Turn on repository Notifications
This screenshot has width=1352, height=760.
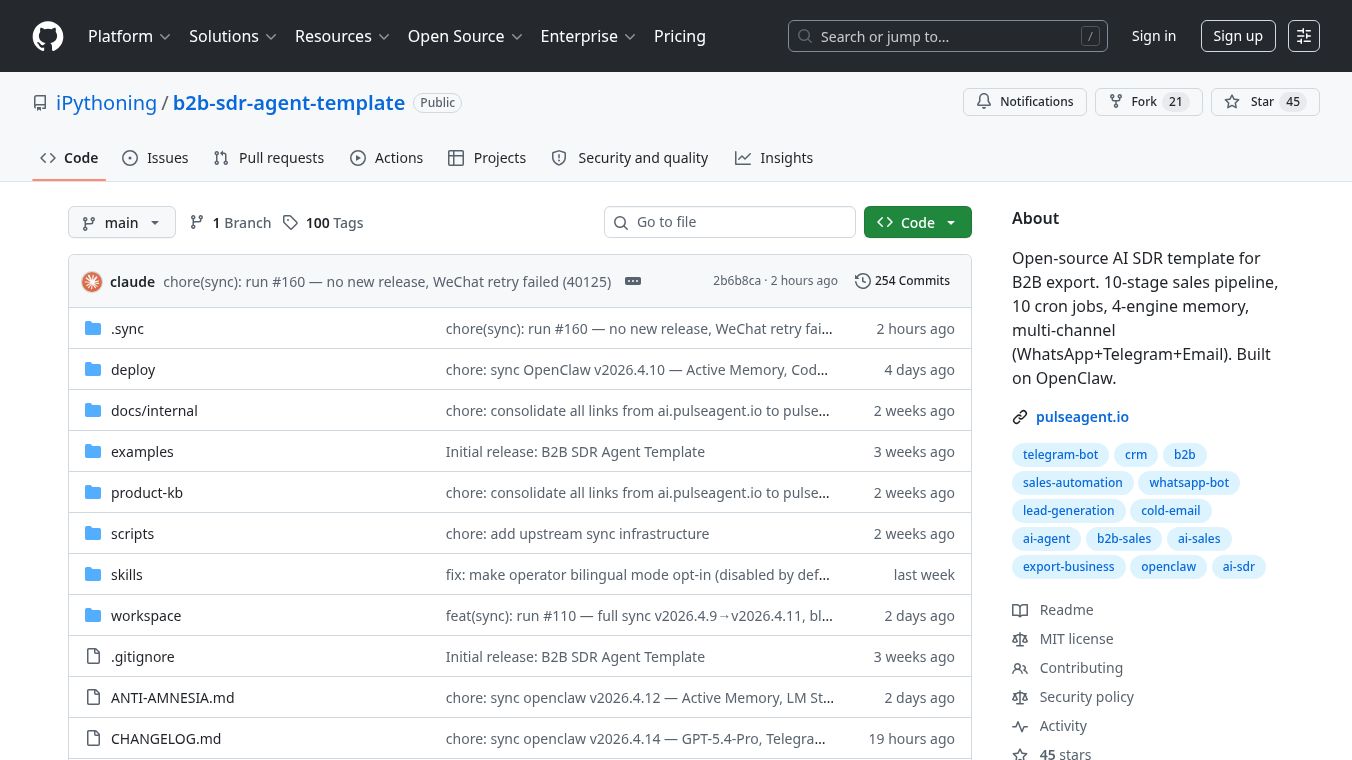pyautogui.click(x=1024, y=102)
